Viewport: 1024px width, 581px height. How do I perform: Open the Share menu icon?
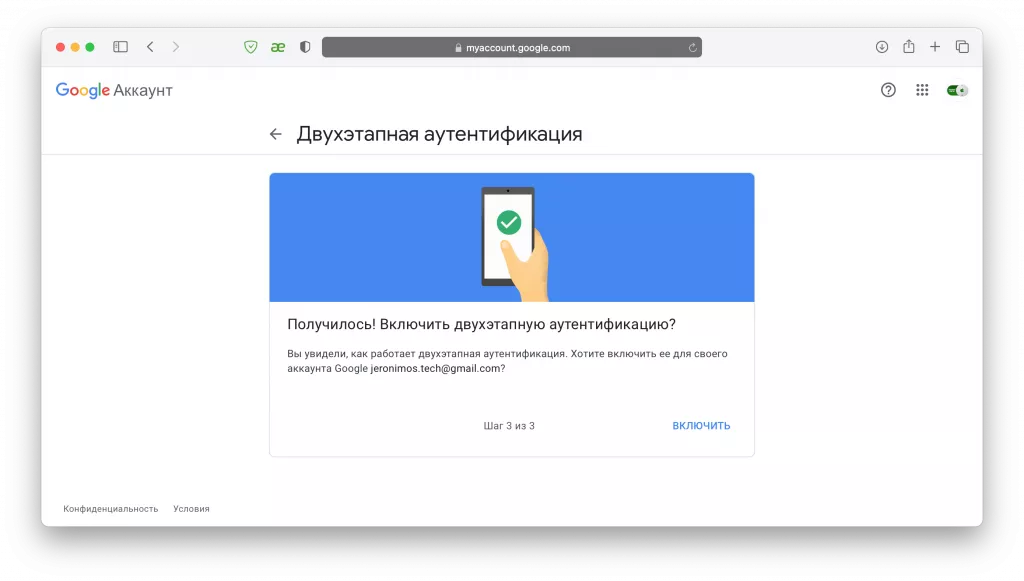point(908,46)
